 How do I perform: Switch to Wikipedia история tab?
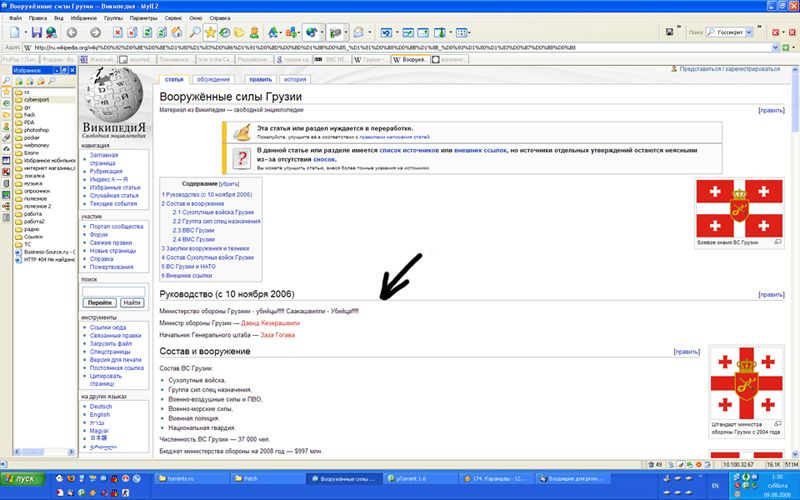point(295,80)
